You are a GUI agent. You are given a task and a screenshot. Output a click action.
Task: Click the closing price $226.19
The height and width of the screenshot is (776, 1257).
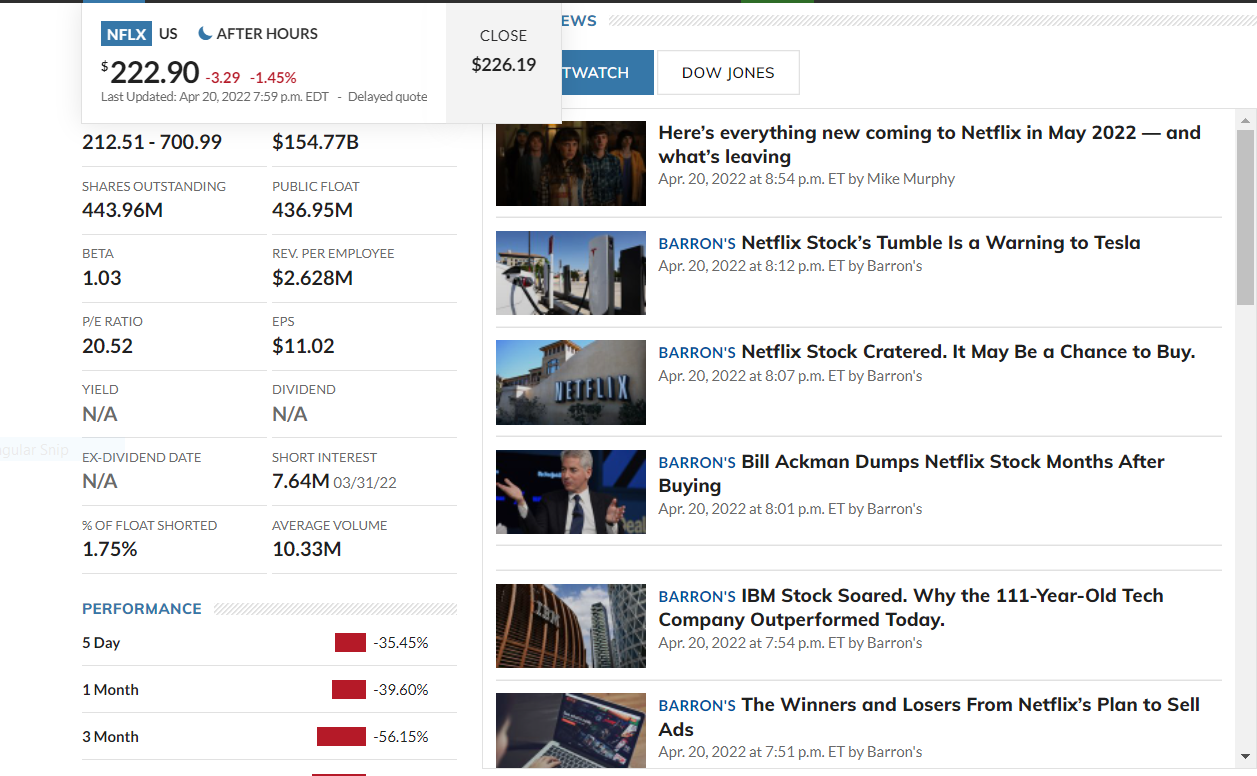[504, 65]
